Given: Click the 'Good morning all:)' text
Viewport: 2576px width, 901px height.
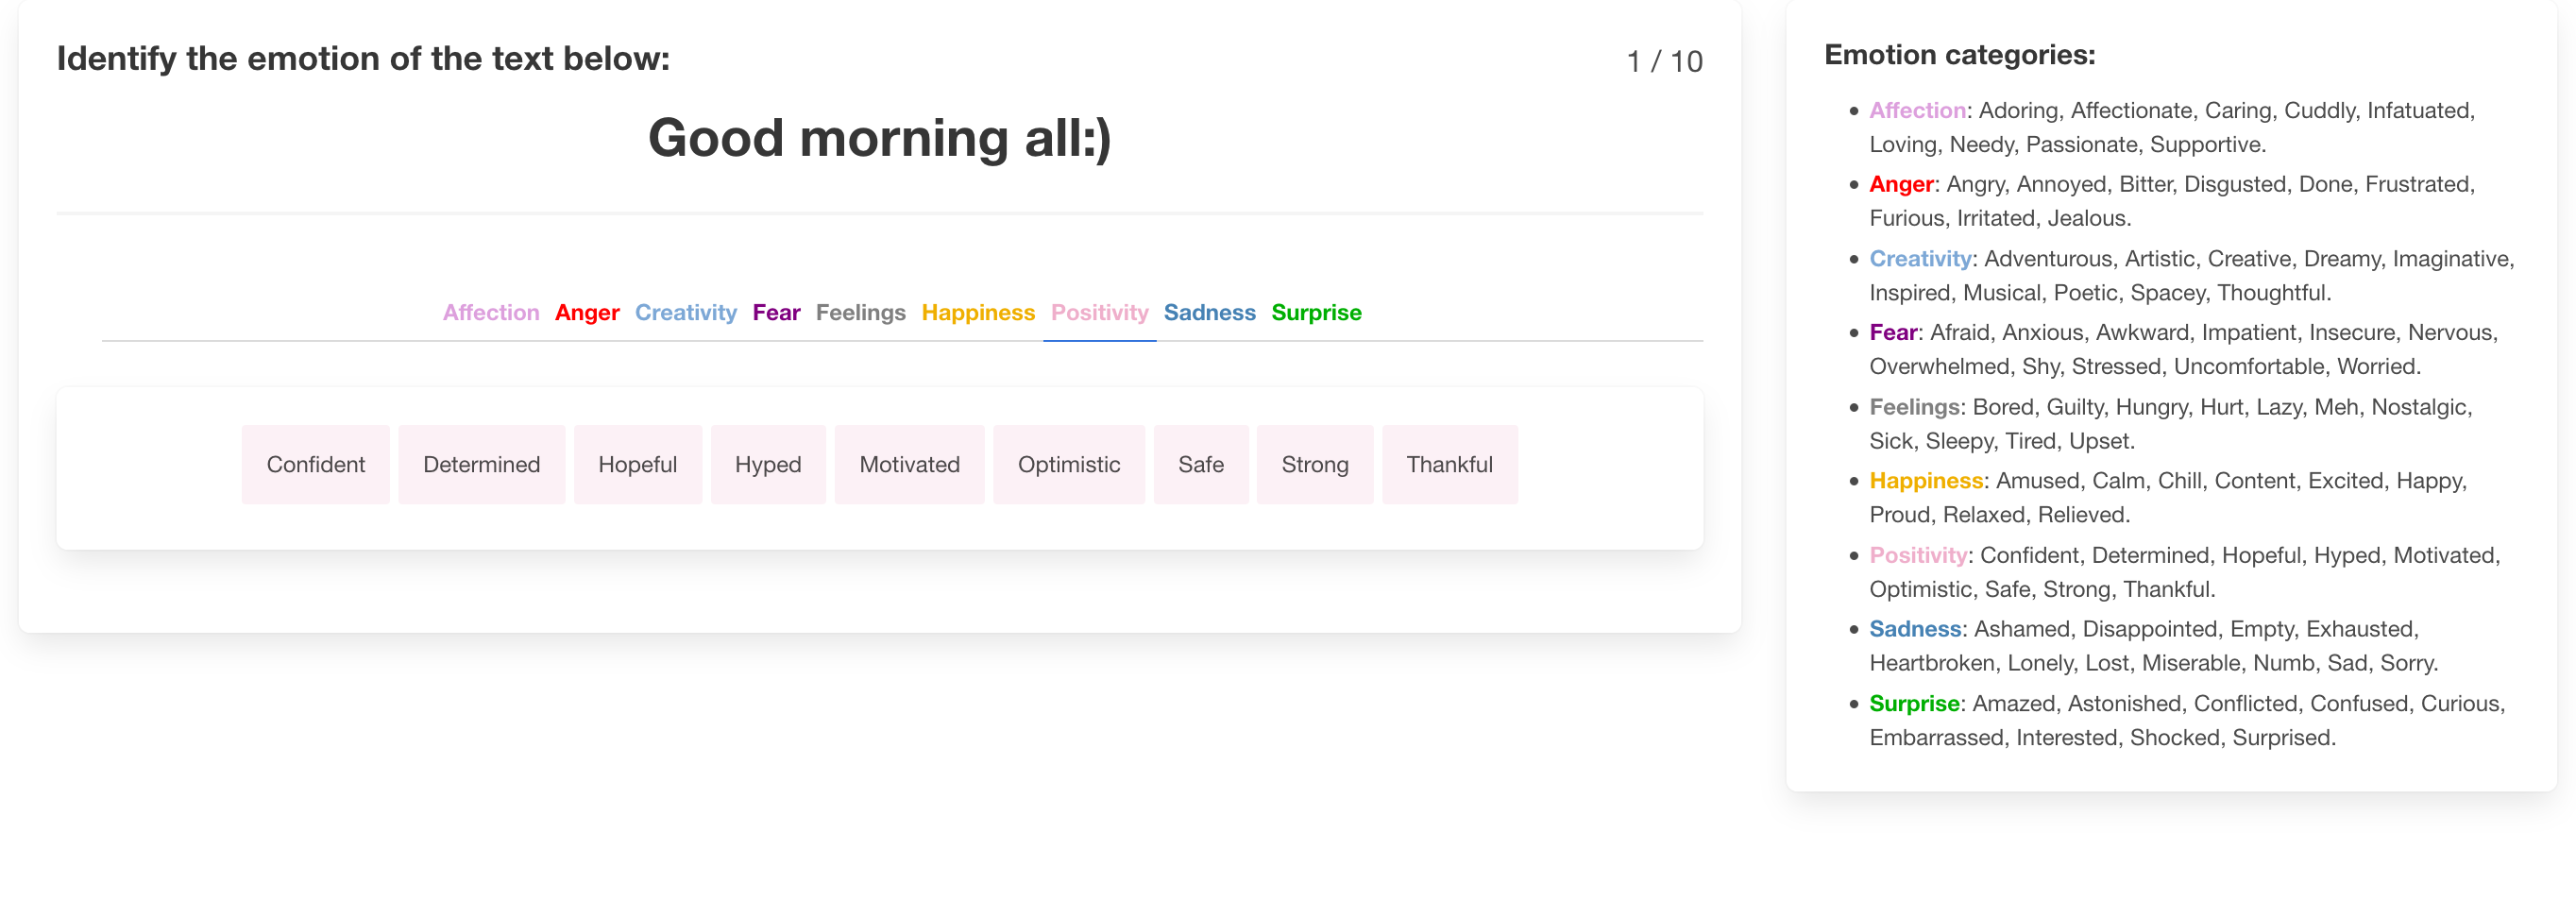Looking at the screenshot, I should click(x=879, y=138).
